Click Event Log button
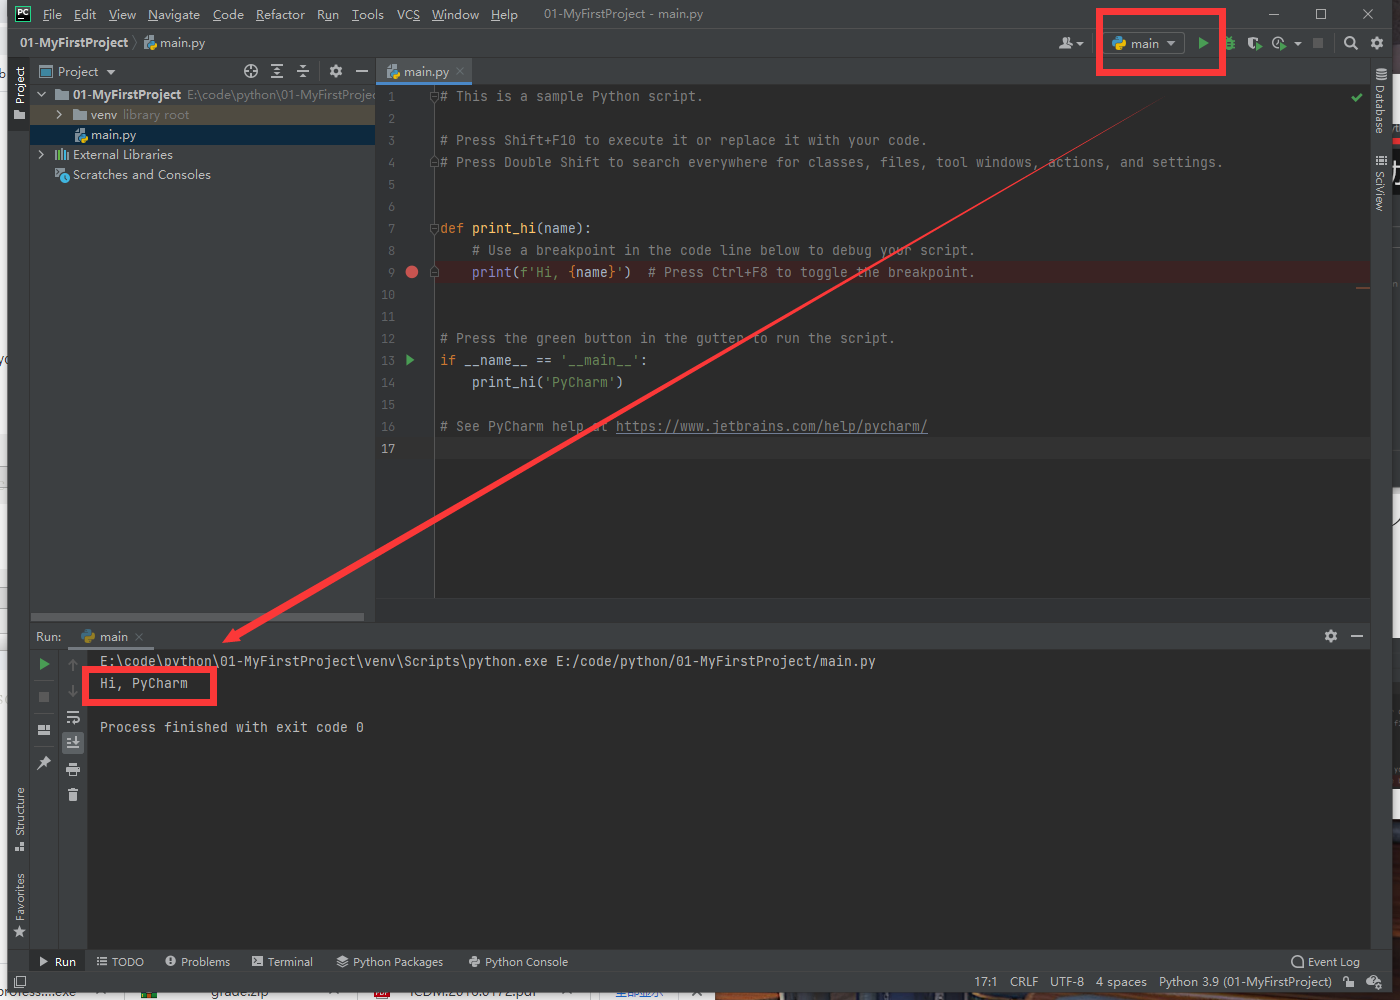Screen dimensions: 1400x1000 click(x=1325, y=962)
